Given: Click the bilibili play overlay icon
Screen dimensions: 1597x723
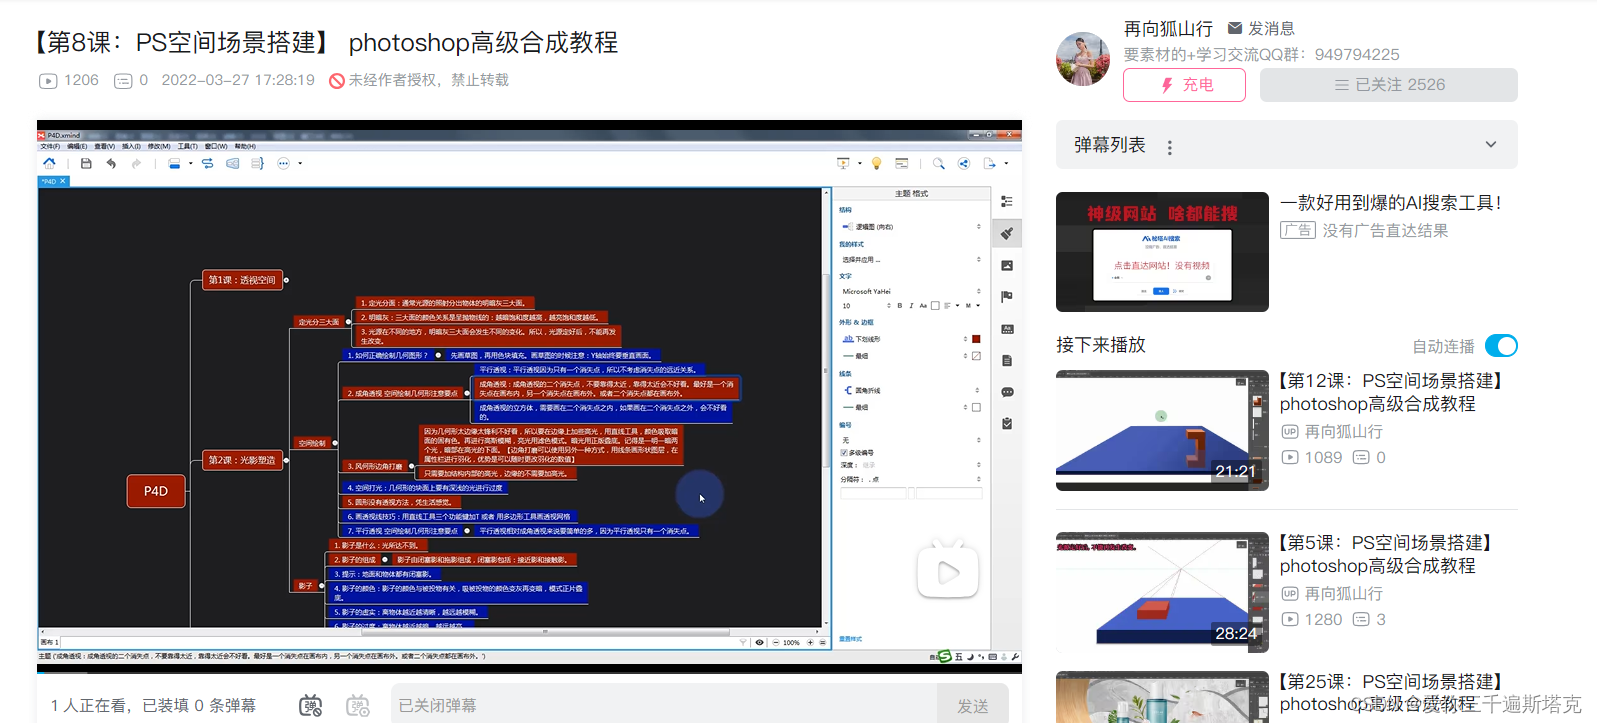Looking at the screenshot, I should (948, 569).
